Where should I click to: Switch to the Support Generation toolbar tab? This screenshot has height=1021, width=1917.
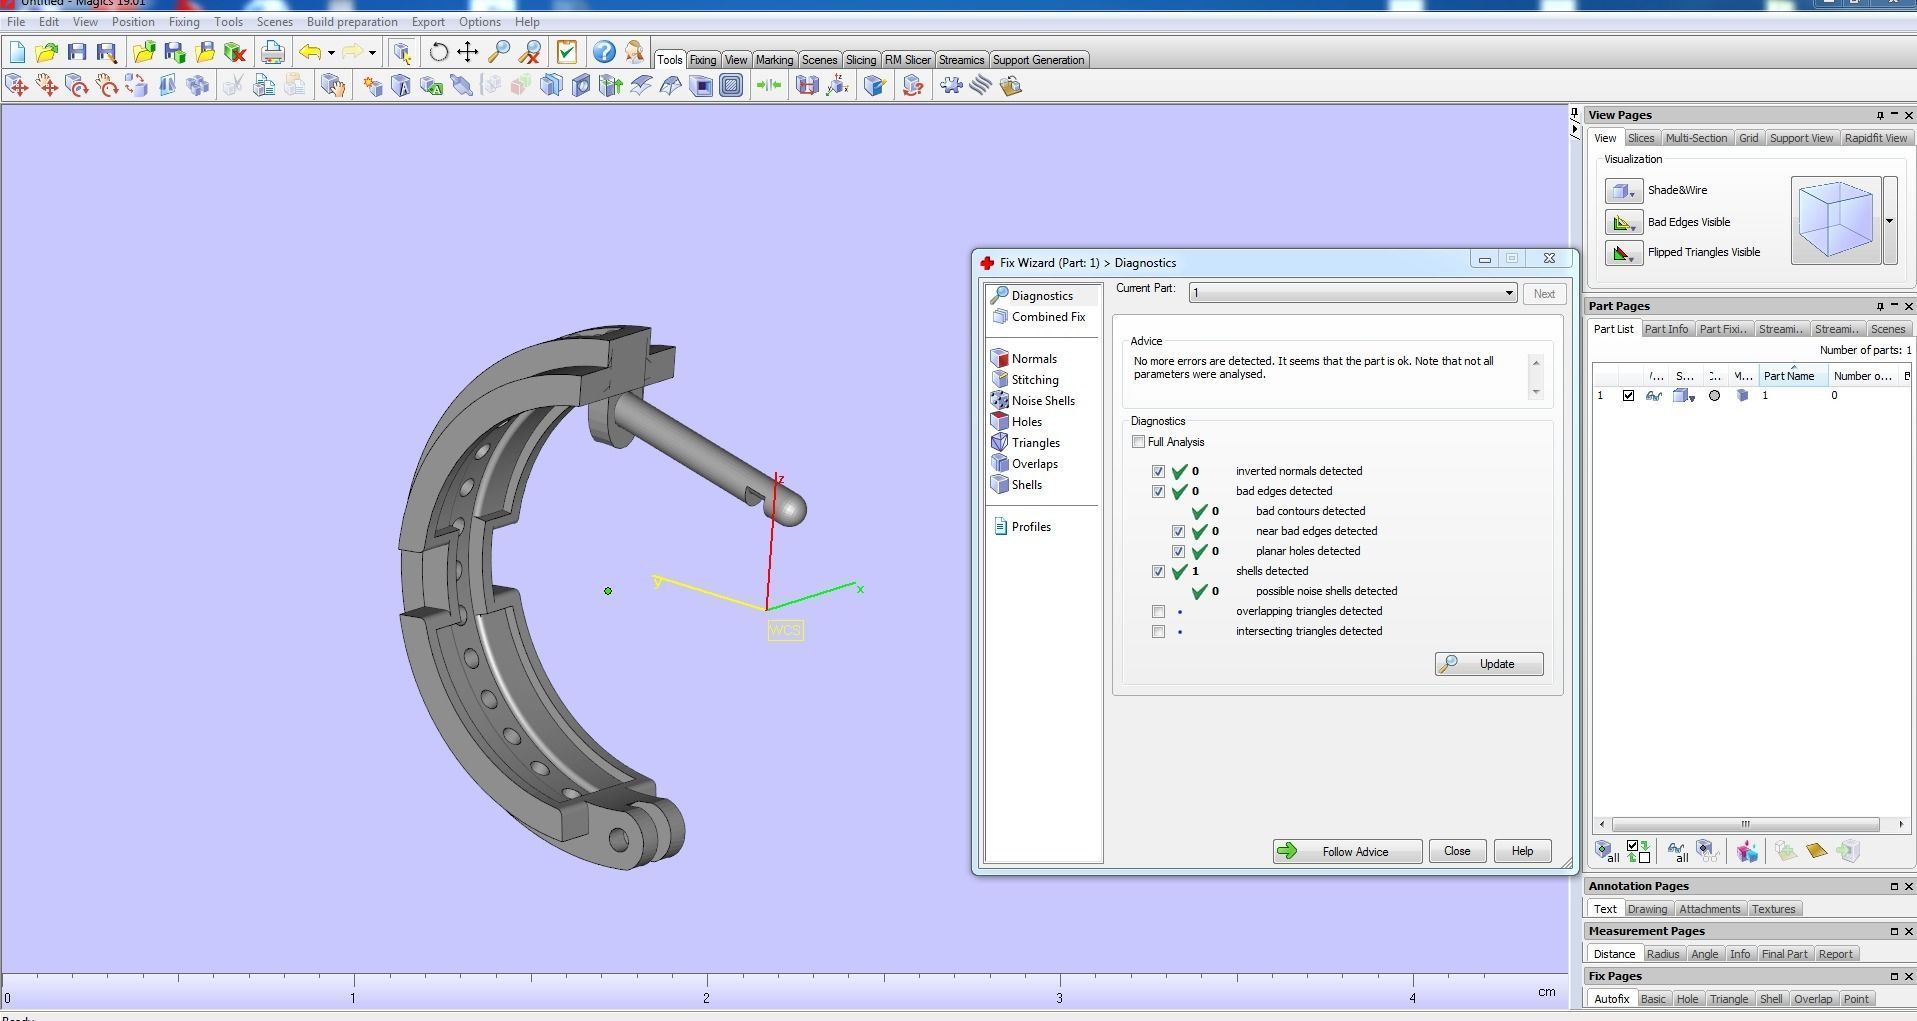point(1038,60)
